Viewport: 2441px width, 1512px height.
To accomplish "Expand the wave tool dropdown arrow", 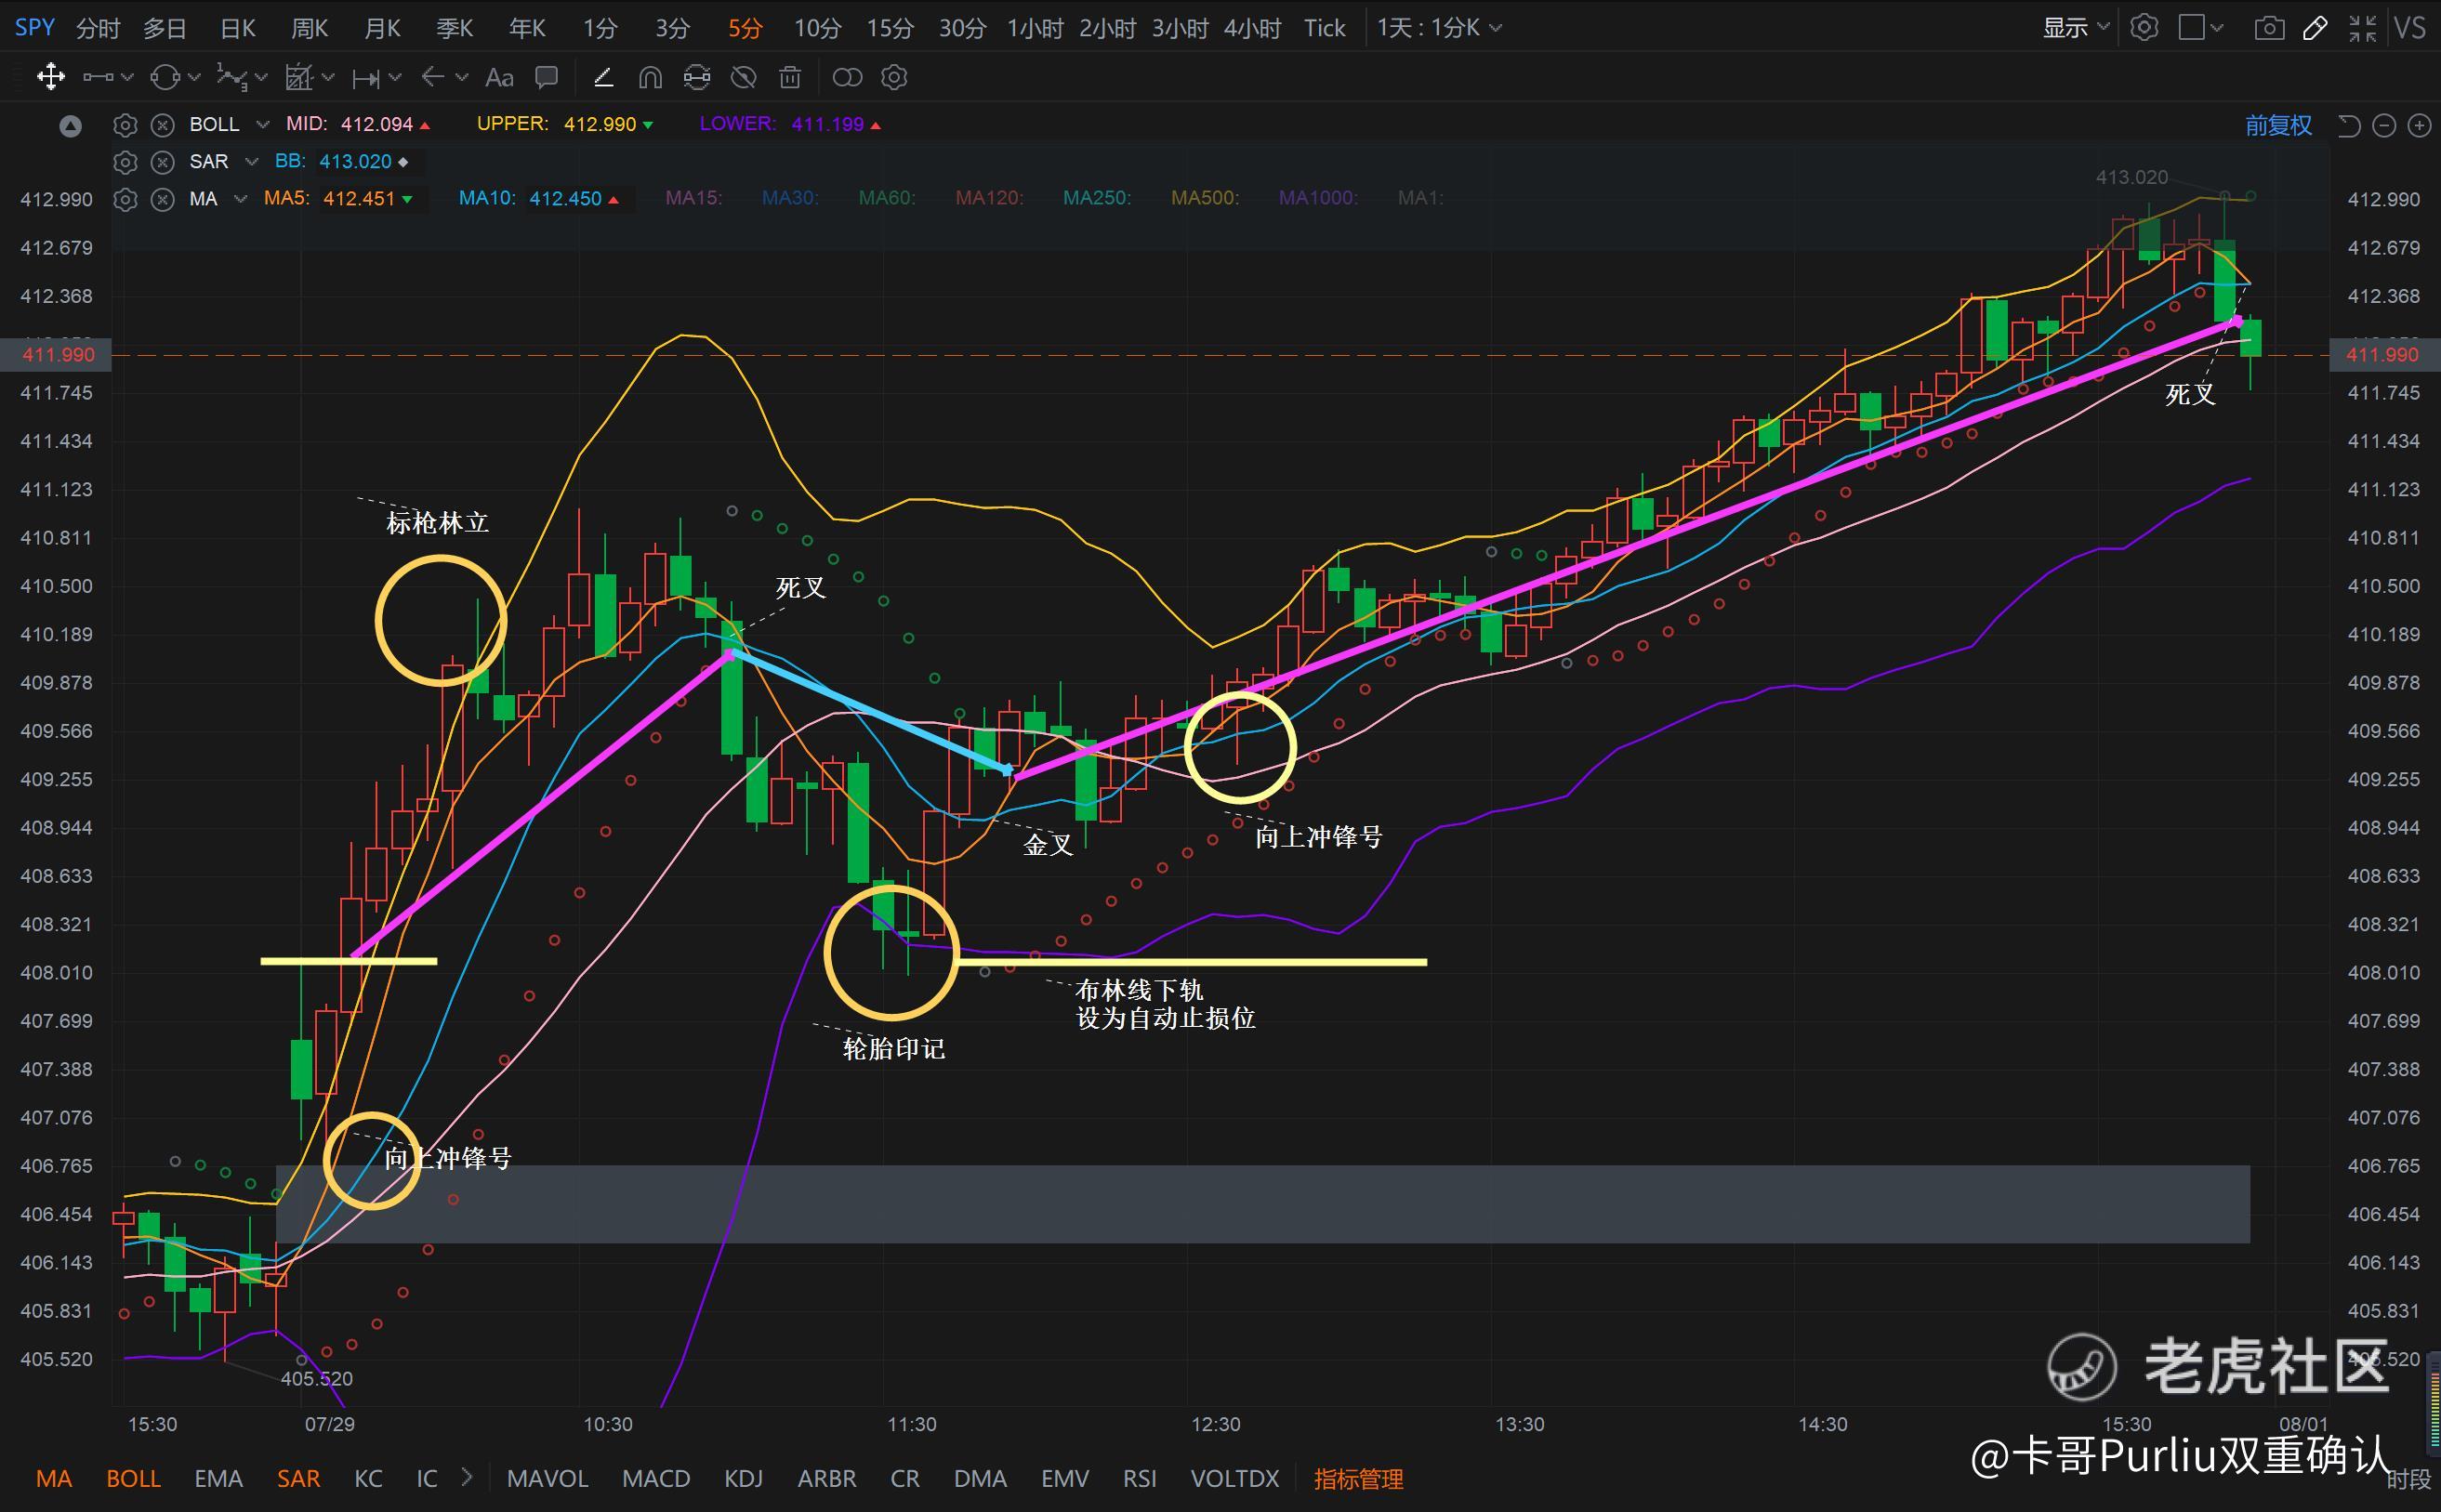I will (x=261, y=77).
